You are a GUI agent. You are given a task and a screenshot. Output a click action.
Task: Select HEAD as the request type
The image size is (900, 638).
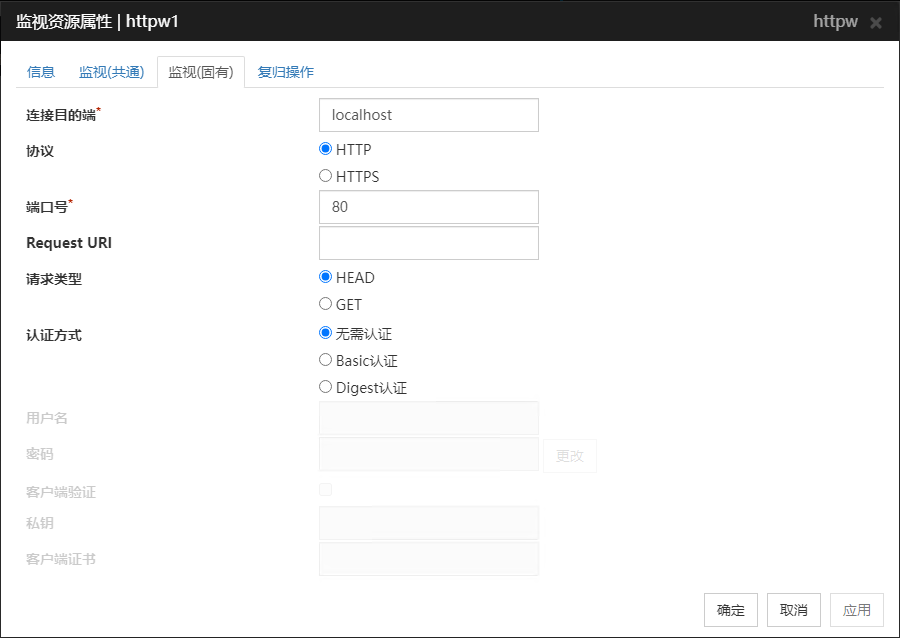tap(325, 277)
